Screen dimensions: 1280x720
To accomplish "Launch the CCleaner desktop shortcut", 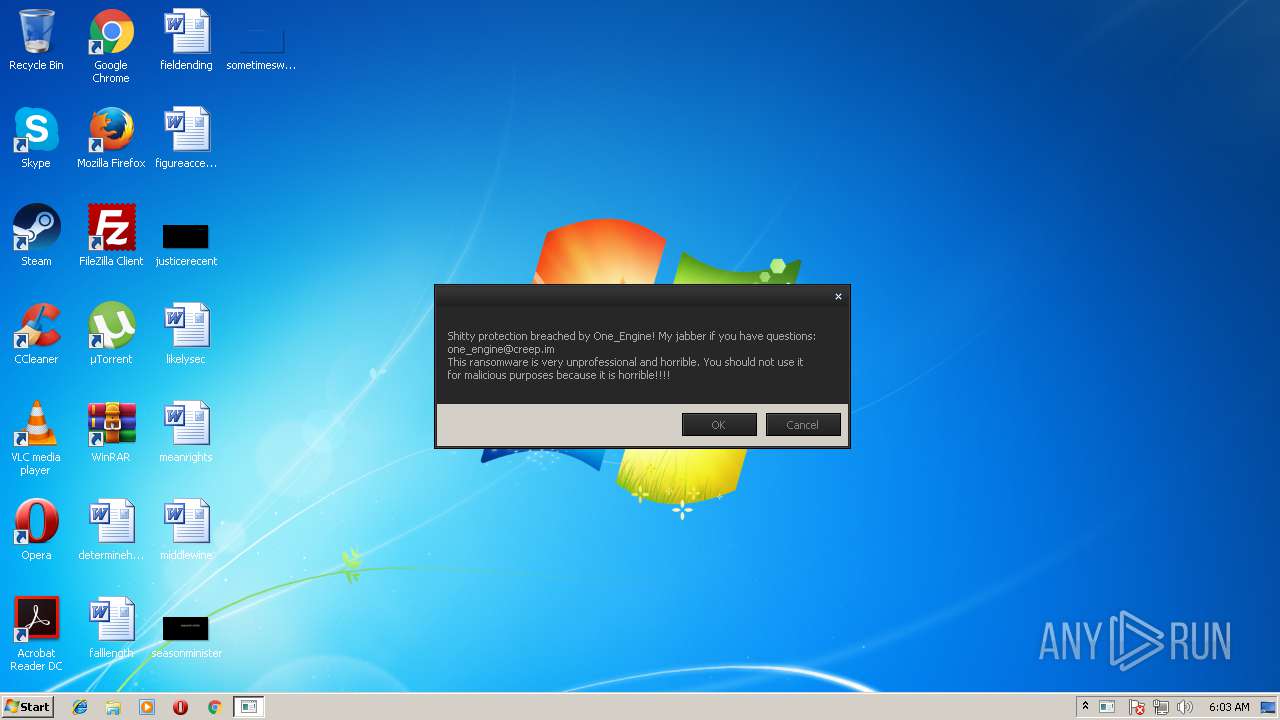I will [x=36, y=334].
